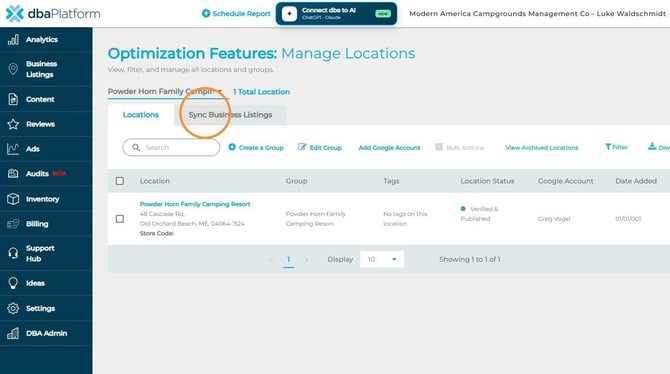Screen dimensions: 670x374
Task: Click the account name in header
Action: click(538, 14)
